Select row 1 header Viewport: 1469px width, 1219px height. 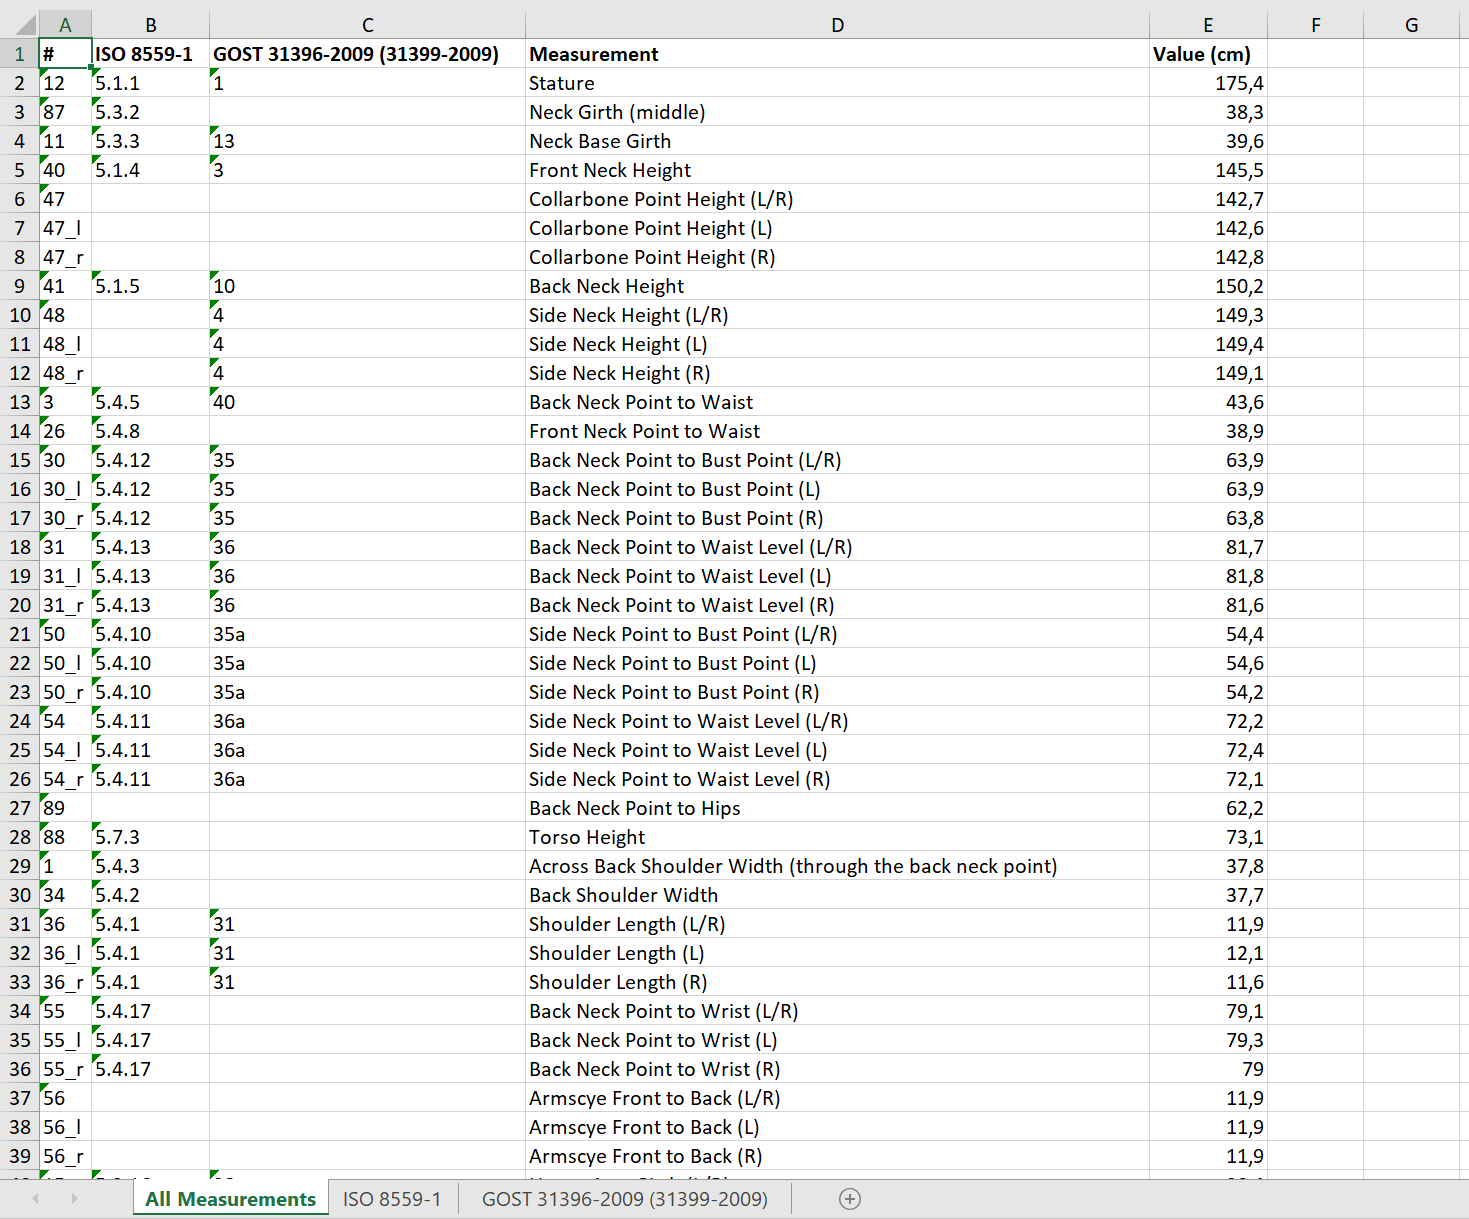click(18, 53)
